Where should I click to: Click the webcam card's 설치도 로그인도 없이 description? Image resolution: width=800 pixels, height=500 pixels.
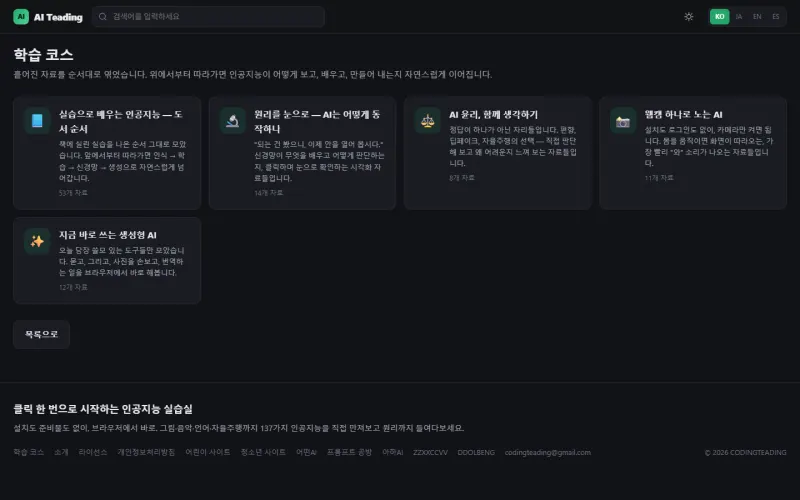(x=709, y=146)
